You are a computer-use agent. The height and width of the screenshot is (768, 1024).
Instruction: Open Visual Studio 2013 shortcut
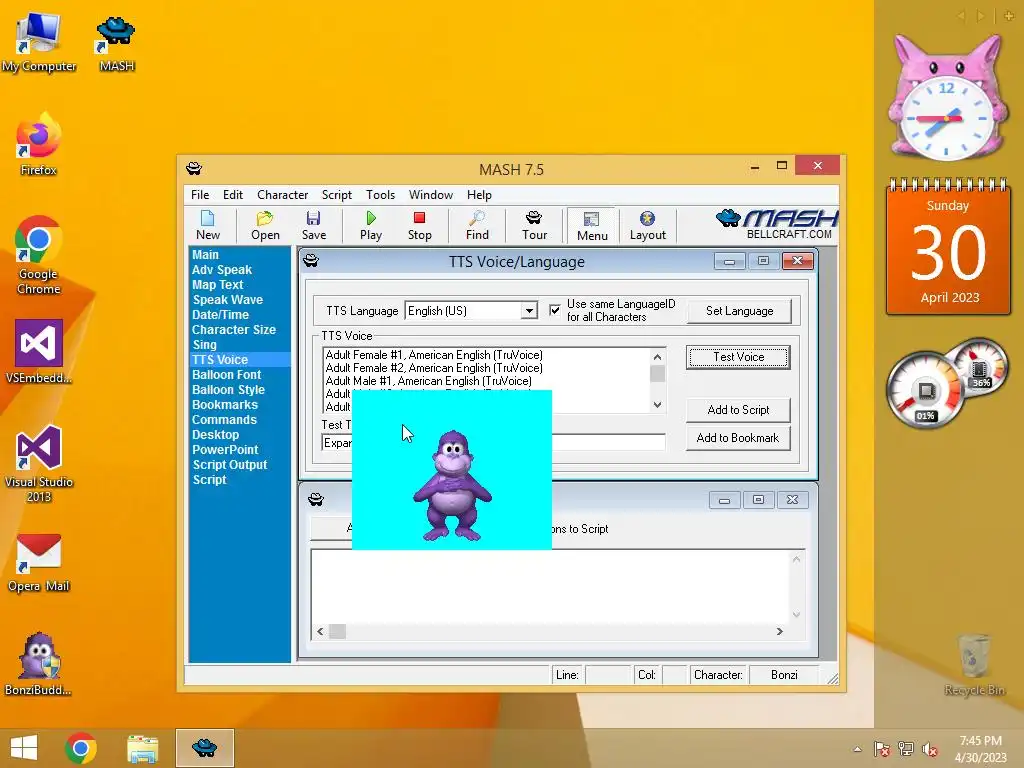(39, 464)
